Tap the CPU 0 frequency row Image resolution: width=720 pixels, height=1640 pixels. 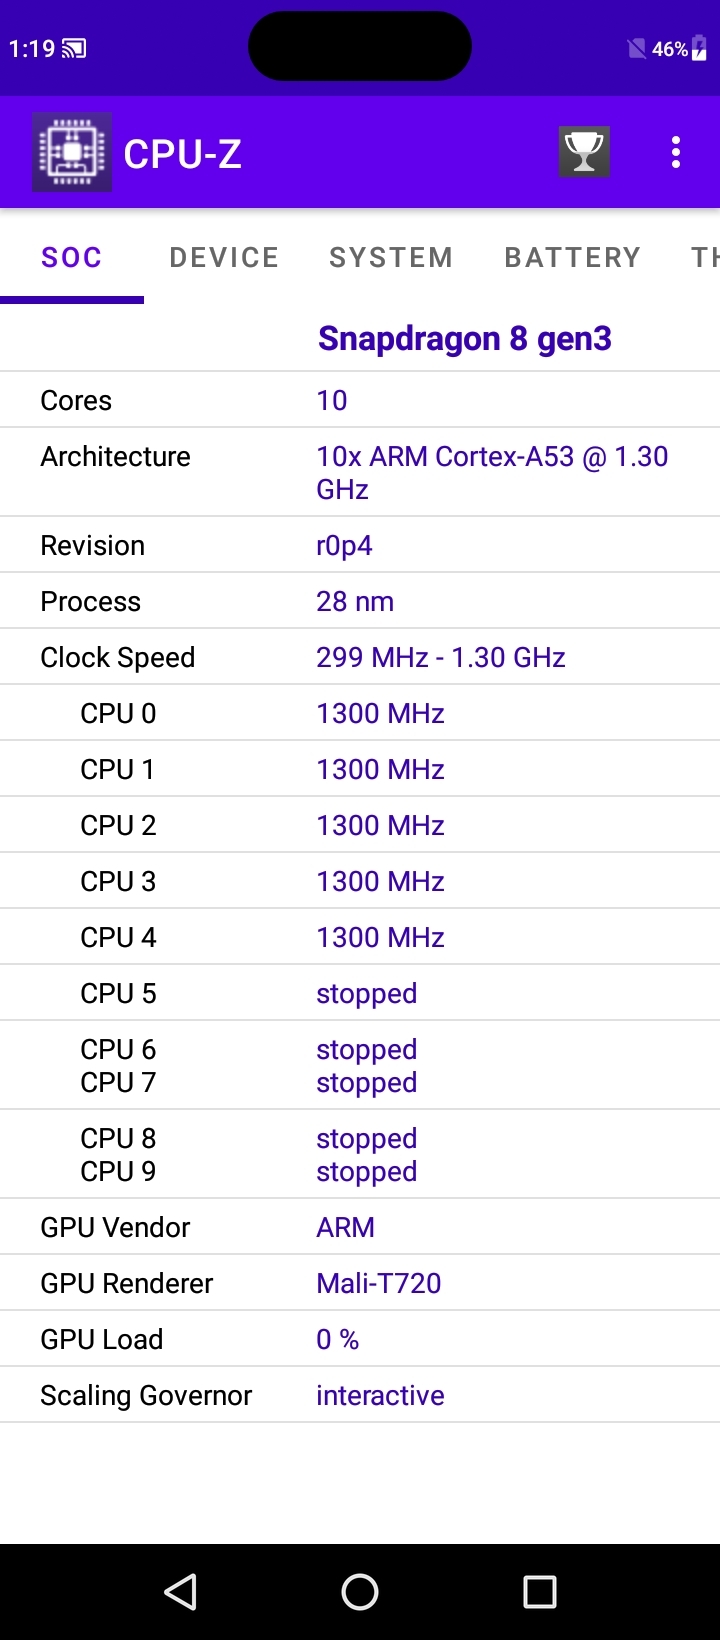point(360,713)
